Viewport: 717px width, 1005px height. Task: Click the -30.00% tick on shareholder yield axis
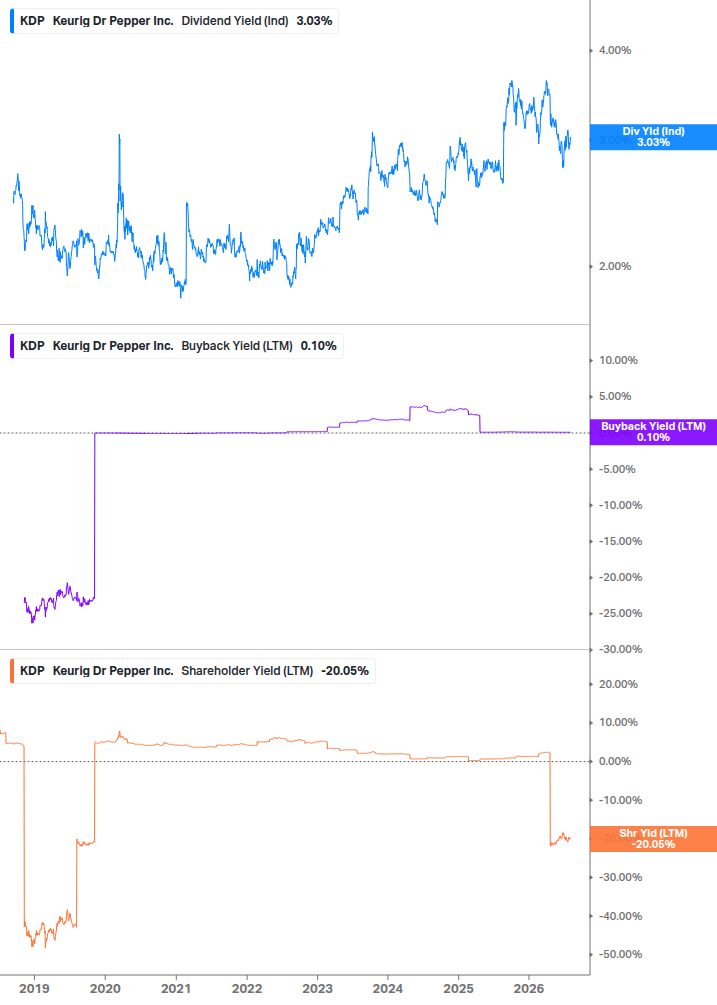point(620,877)
